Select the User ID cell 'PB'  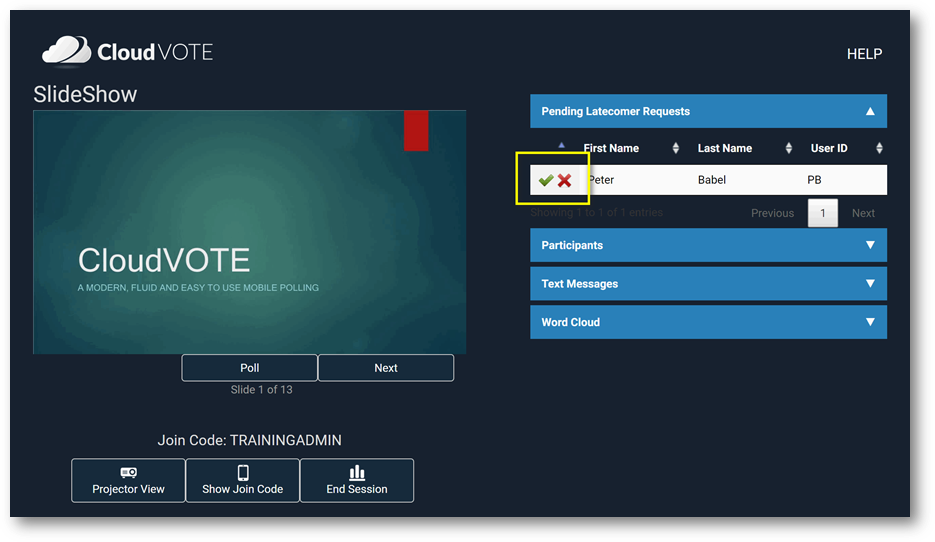click(814, 180)
